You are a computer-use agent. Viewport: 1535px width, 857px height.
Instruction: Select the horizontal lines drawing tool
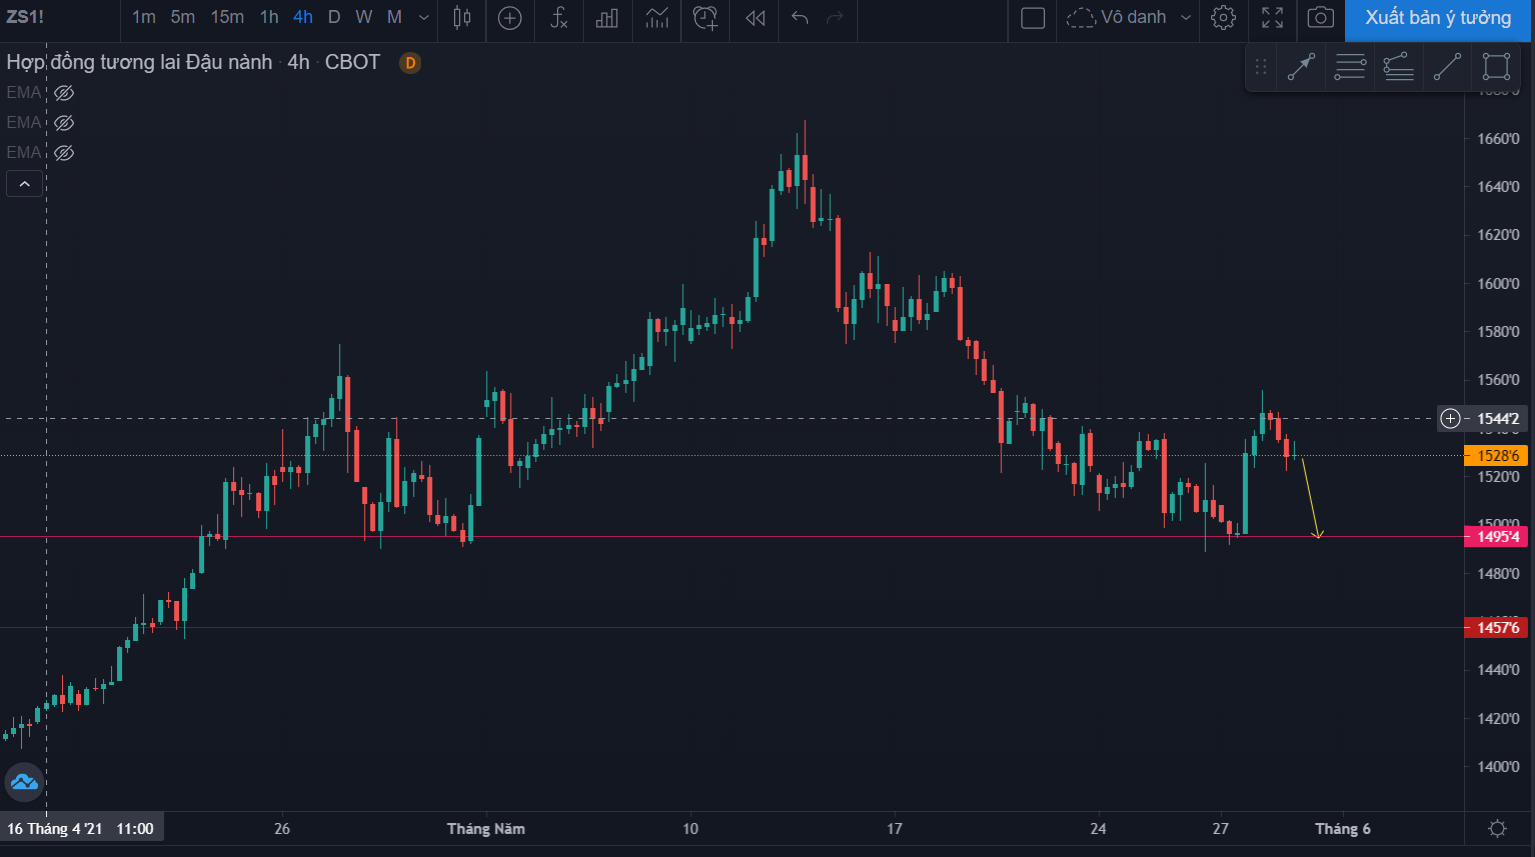coord(1350,67)
